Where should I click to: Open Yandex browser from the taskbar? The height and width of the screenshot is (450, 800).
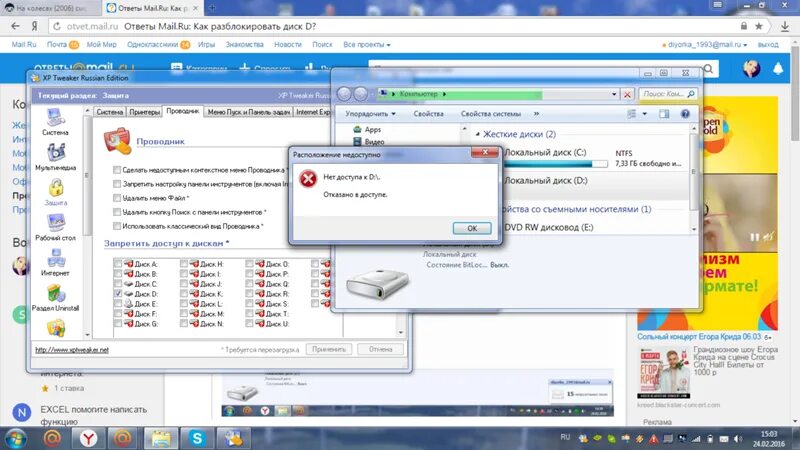pyautogui.click(x=88, y=438)
